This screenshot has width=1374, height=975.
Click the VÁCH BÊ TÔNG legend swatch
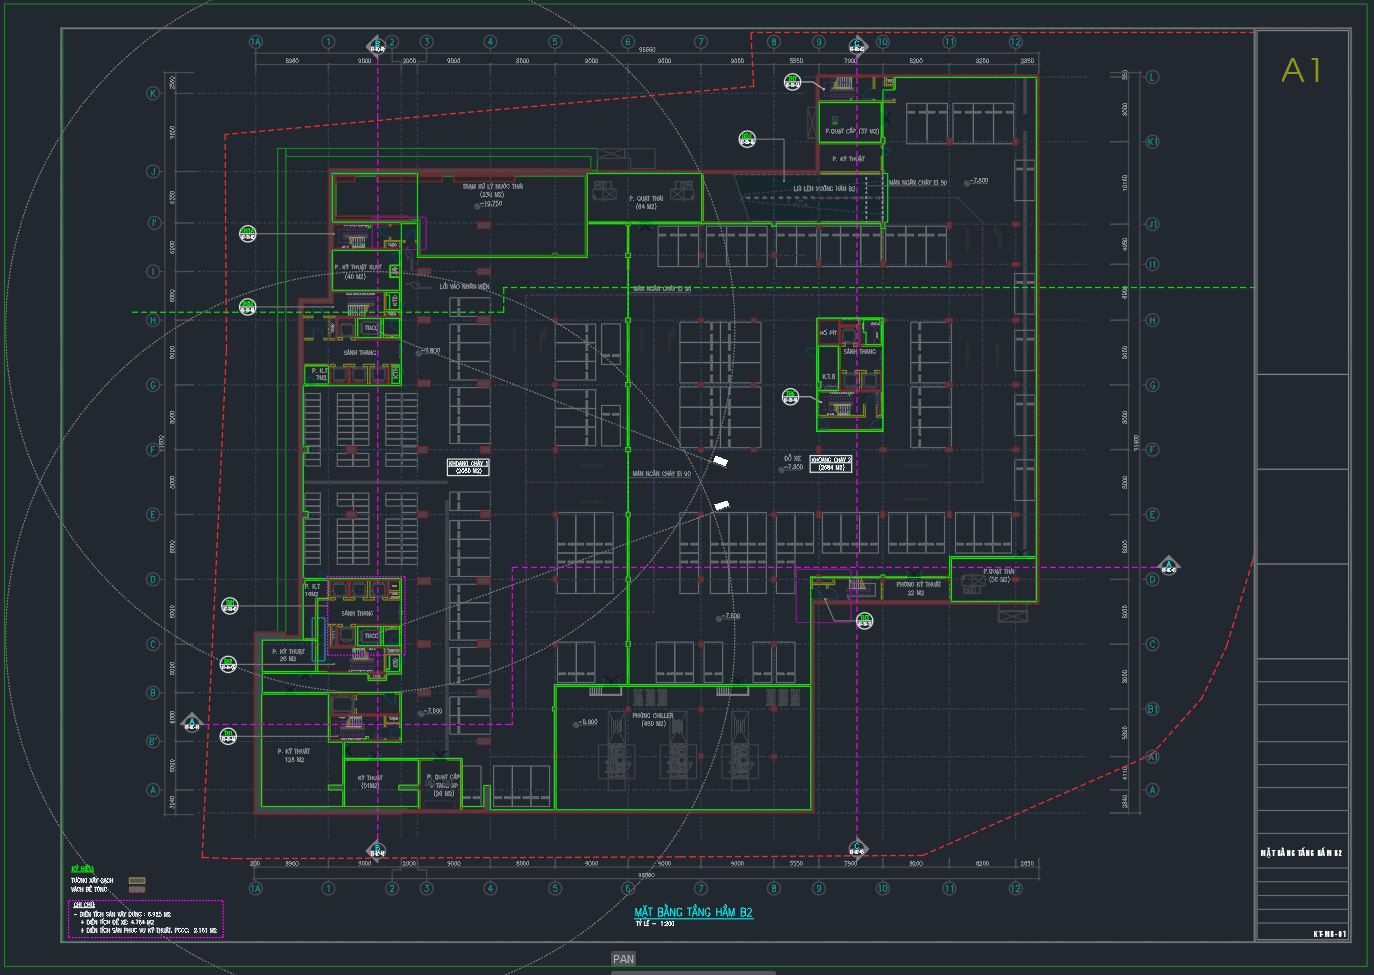click(x=137, y=889)
